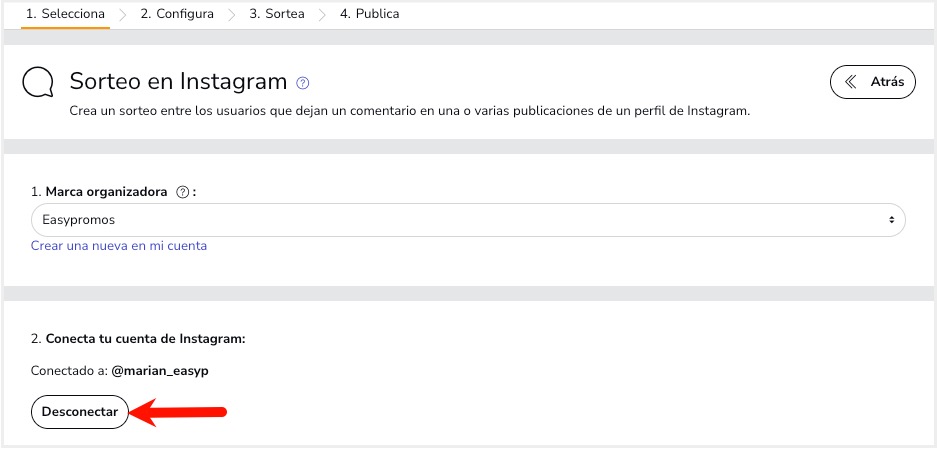Go to step 2. Configura

(177, 14)
